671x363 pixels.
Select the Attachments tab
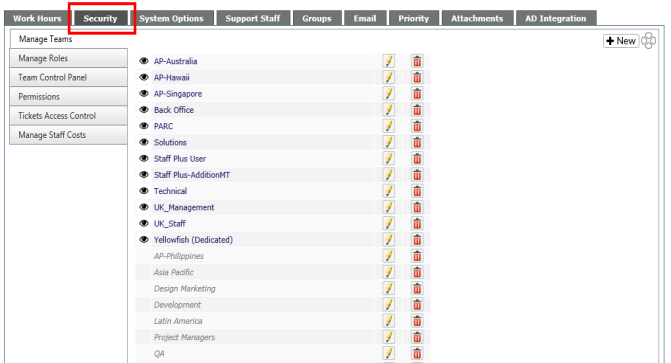477,18
